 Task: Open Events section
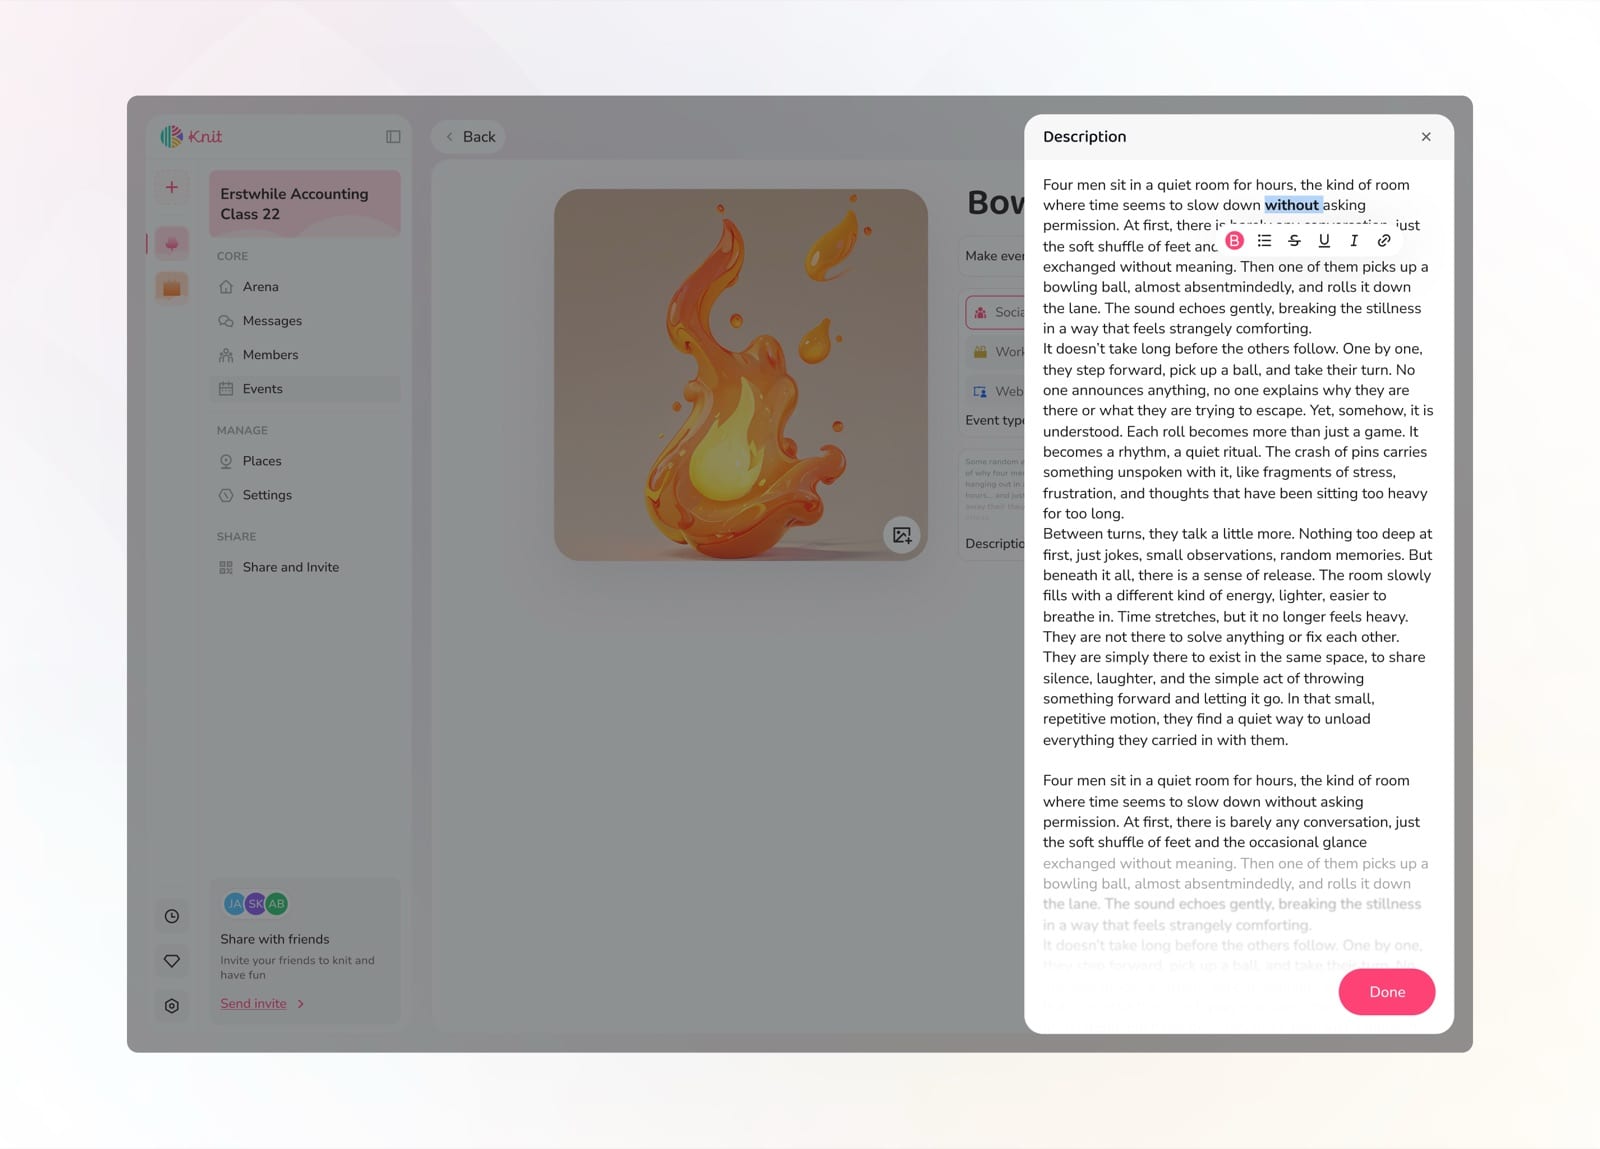click(x=305, y=389)
